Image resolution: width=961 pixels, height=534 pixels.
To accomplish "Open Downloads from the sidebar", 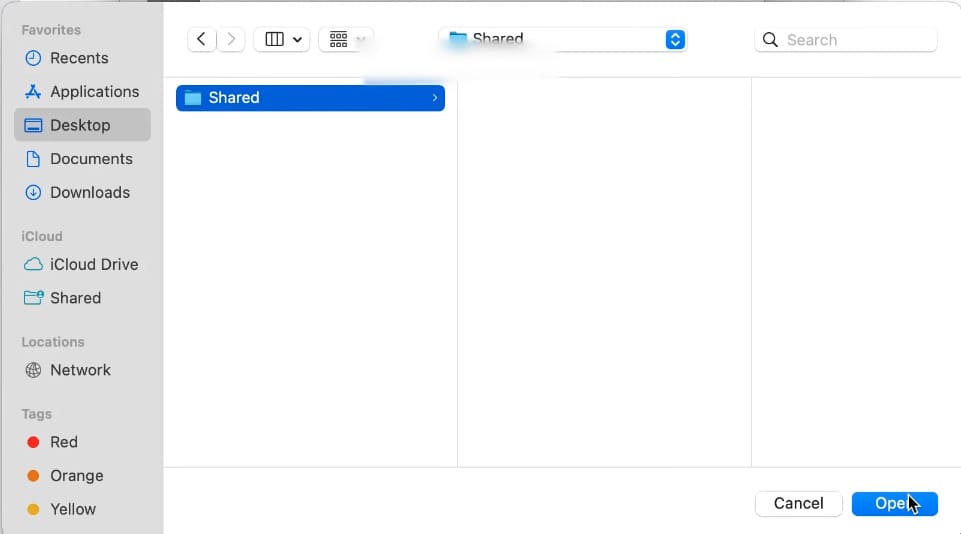I will [90, 192].
